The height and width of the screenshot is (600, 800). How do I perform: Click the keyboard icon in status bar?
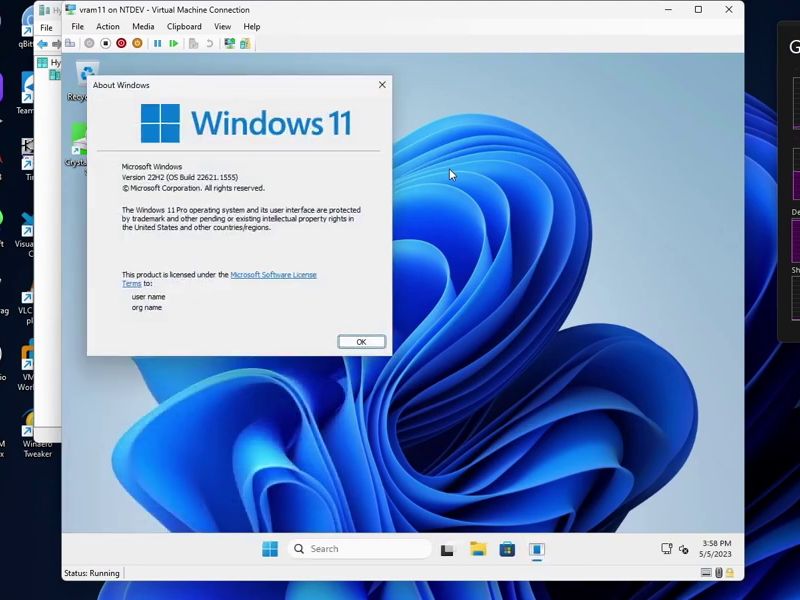point(706,573)
